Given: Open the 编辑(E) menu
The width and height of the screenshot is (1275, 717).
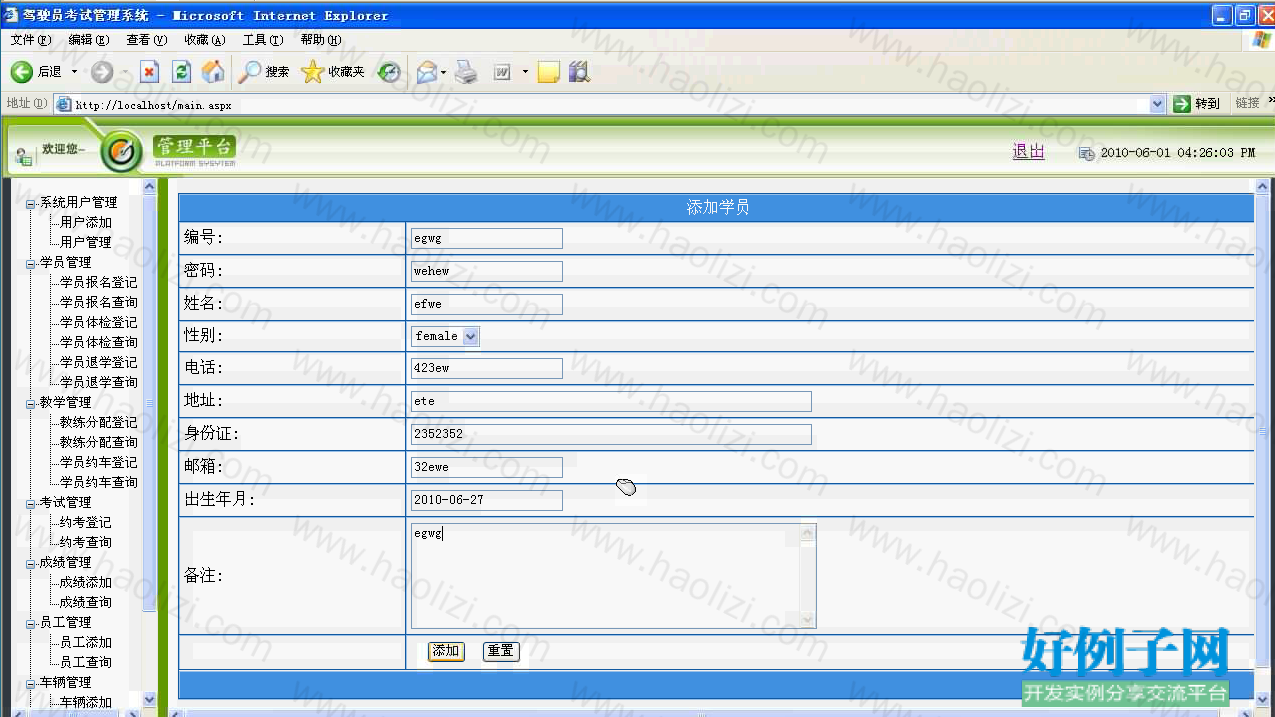Looking at the screenshot, I should [x=89, y=40].
